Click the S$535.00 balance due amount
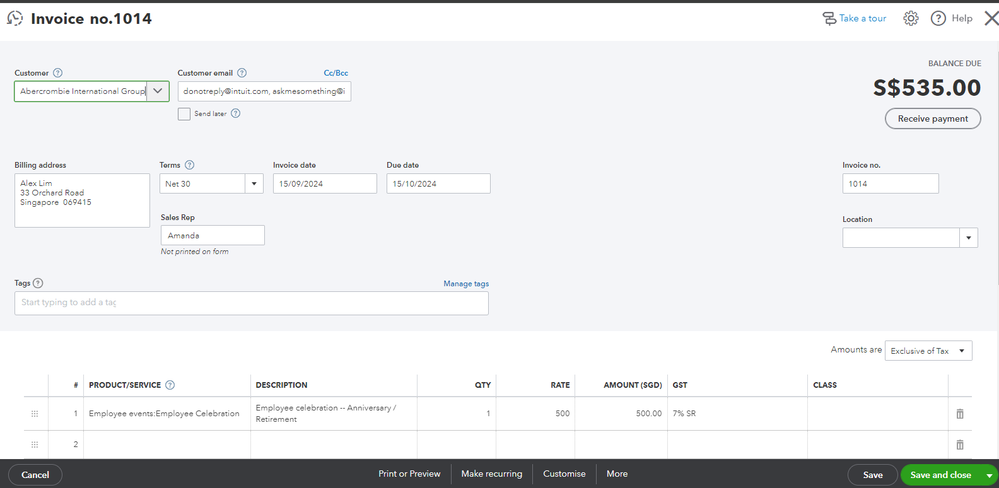 click(x=927, y=88)
